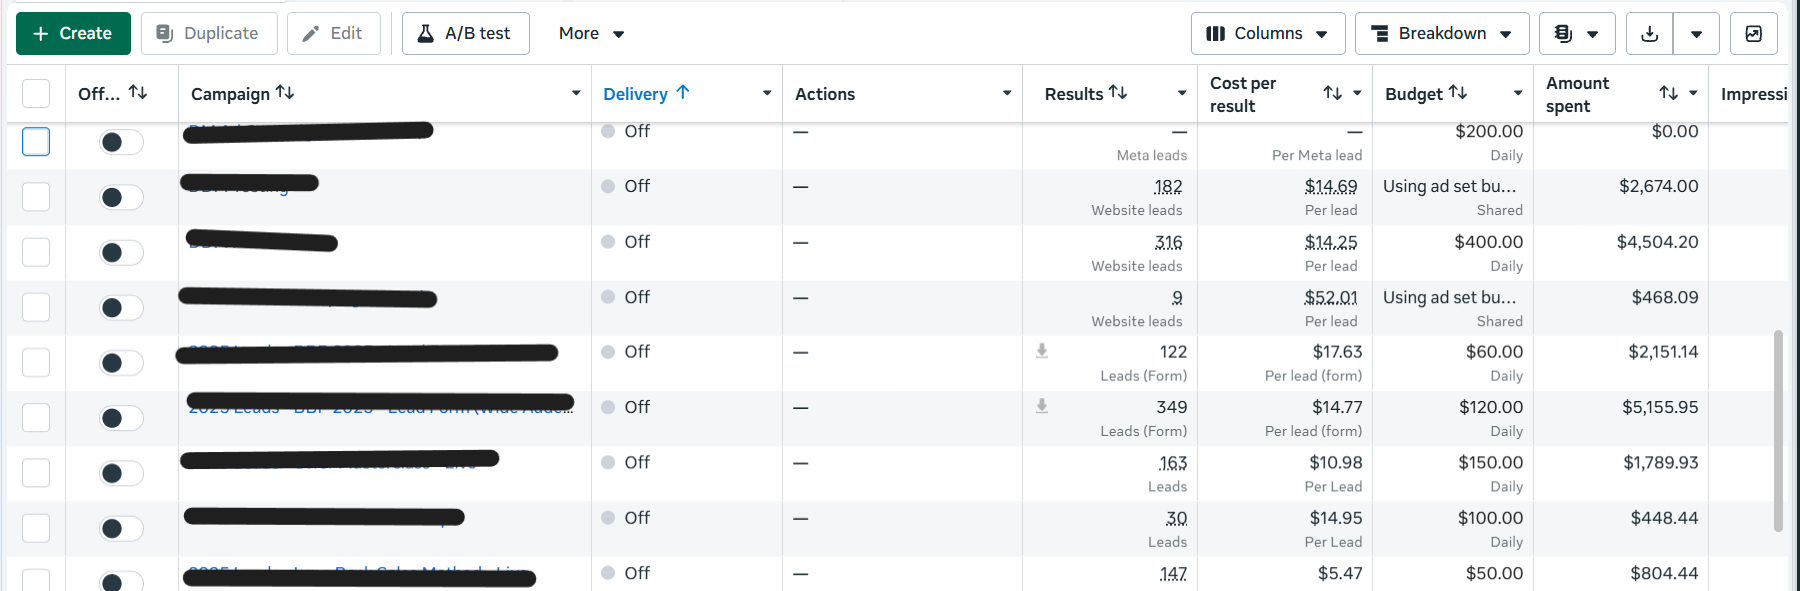Click the vertical scrollbar on the table

point(1778,430)
